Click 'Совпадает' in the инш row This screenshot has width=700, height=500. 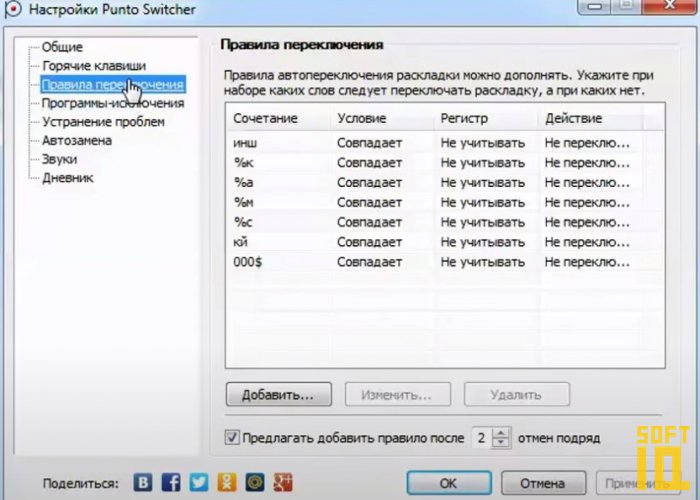[370, 143]
